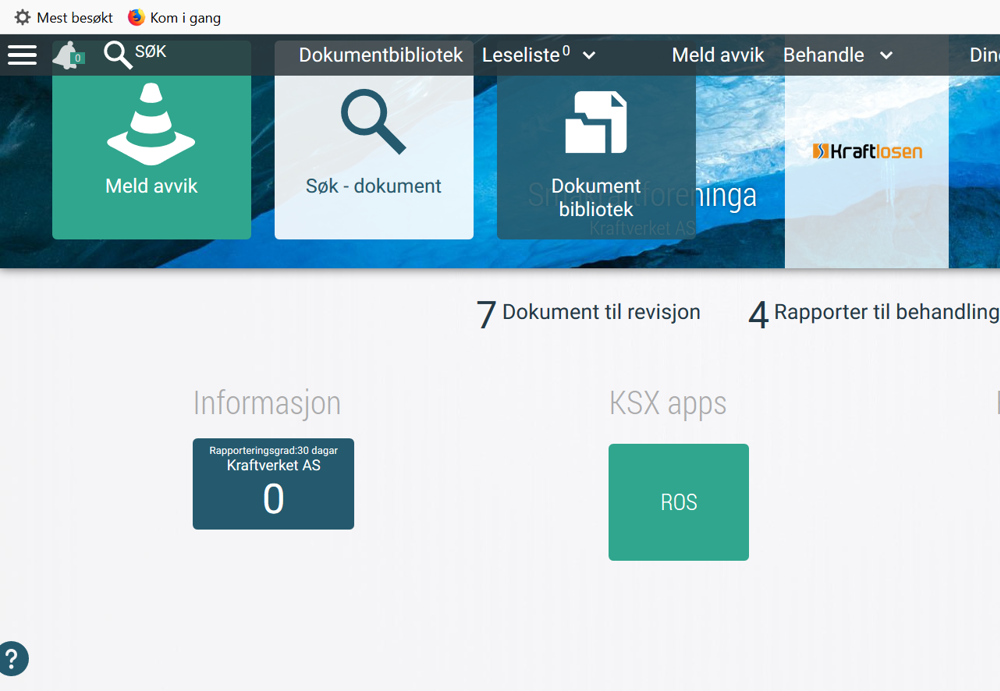View the 7 Dokument til revisjon
This screenshot has height=691, width=1000.
pyautogui.click(x=589, y=313)
